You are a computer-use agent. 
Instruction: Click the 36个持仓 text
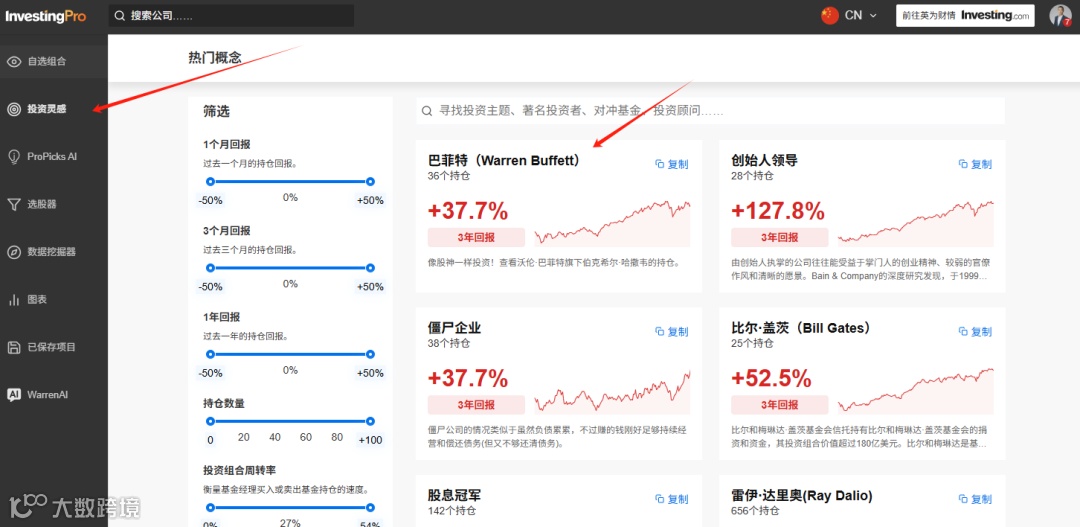click(449, 176)
